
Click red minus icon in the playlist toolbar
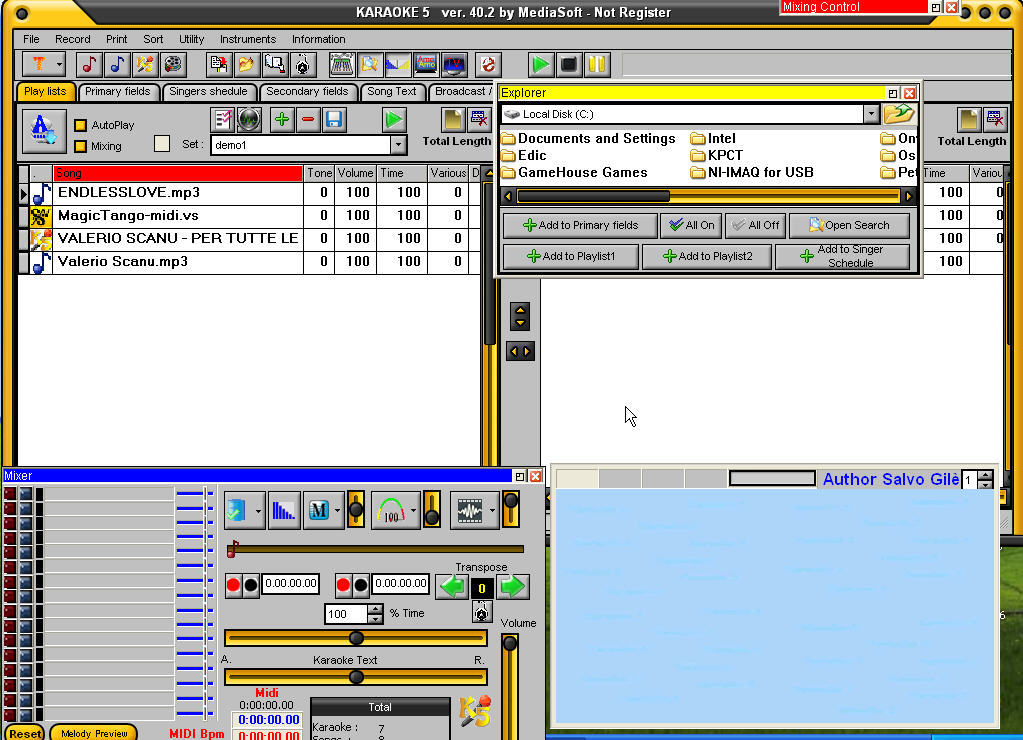[308, 120]
